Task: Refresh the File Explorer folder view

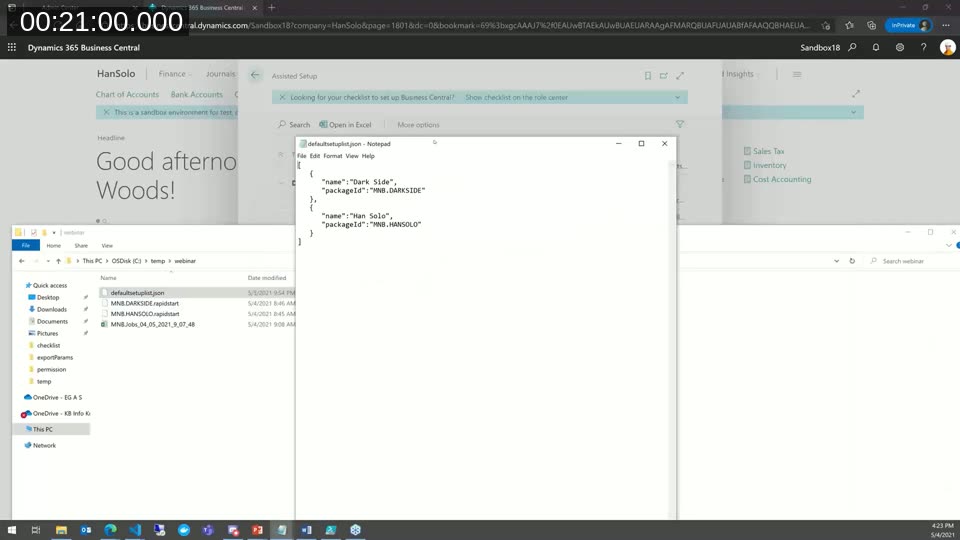Action: [852, 261]
